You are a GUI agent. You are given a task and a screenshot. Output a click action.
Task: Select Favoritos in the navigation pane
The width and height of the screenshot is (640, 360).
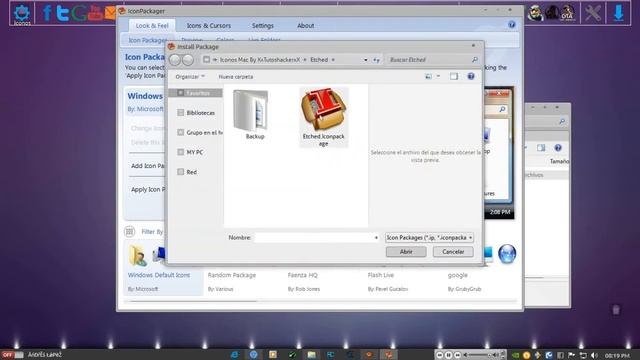(x=195, y=93)
